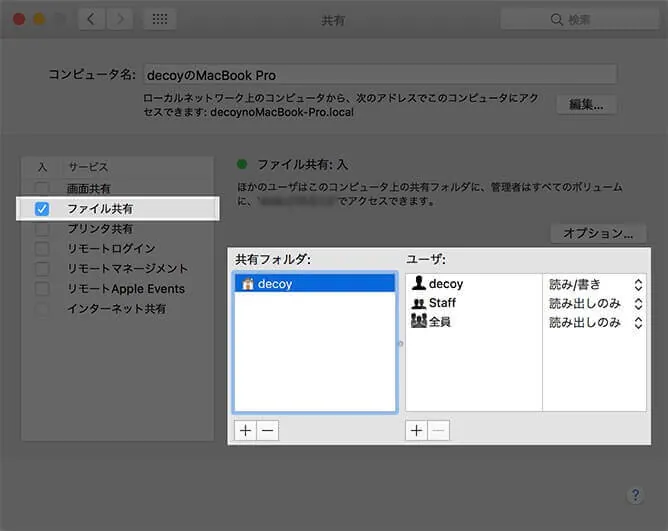The image size is (668, 531).
Task: Open permission dropdown for decoy user
Action: [638, 285]
